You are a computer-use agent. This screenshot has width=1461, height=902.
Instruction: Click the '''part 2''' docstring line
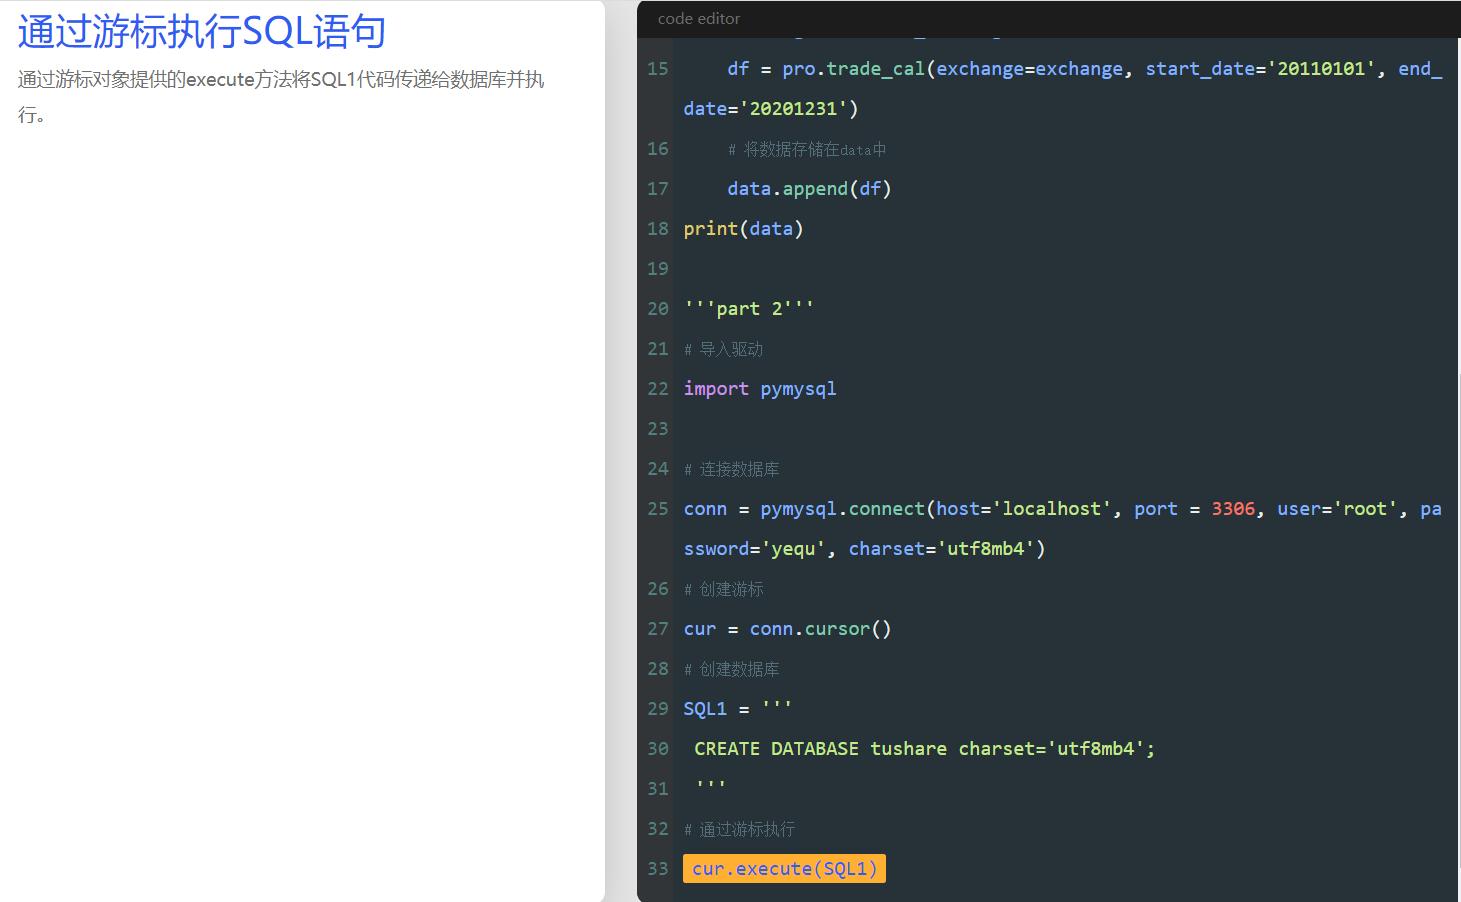pos(749,309)
